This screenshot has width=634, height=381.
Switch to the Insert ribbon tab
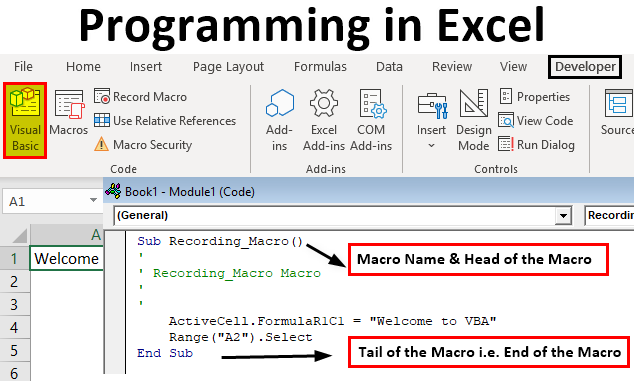coord(146,66)
